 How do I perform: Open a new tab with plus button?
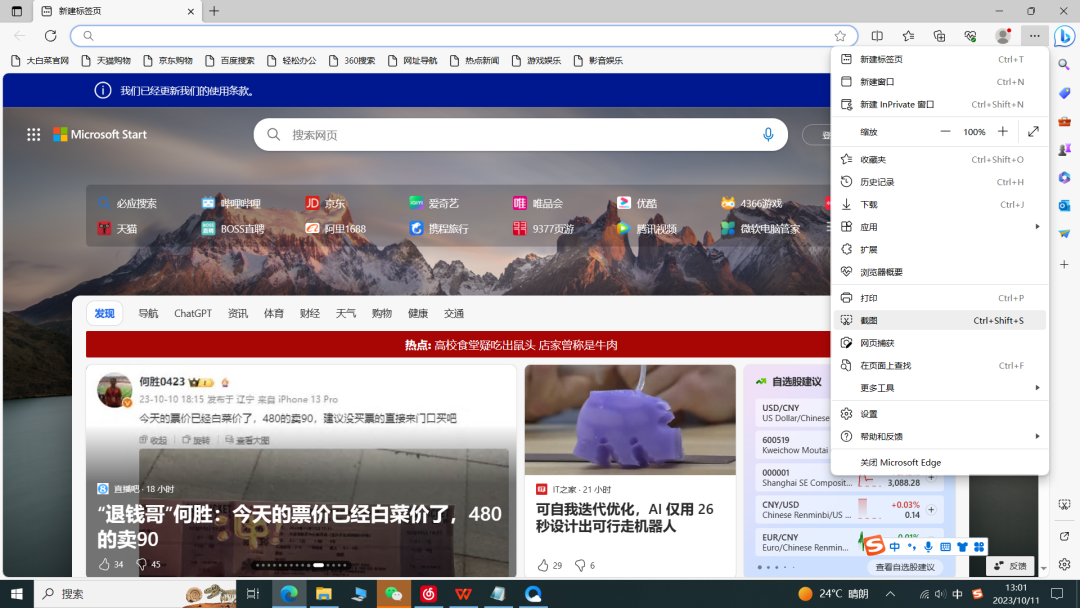click(x=214, y=11)
